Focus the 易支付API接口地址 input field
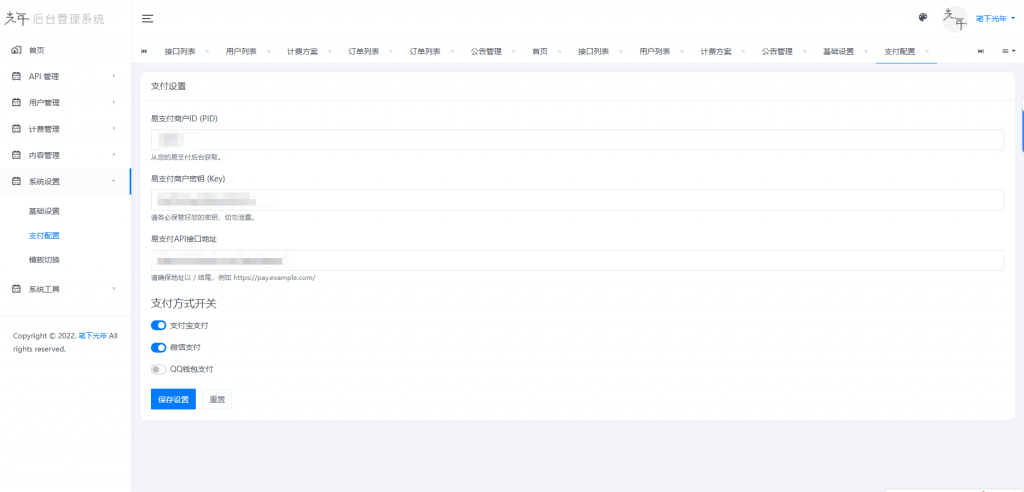Image resolution: width=1024 pixels, height=492 pixels. coord(577,260)
